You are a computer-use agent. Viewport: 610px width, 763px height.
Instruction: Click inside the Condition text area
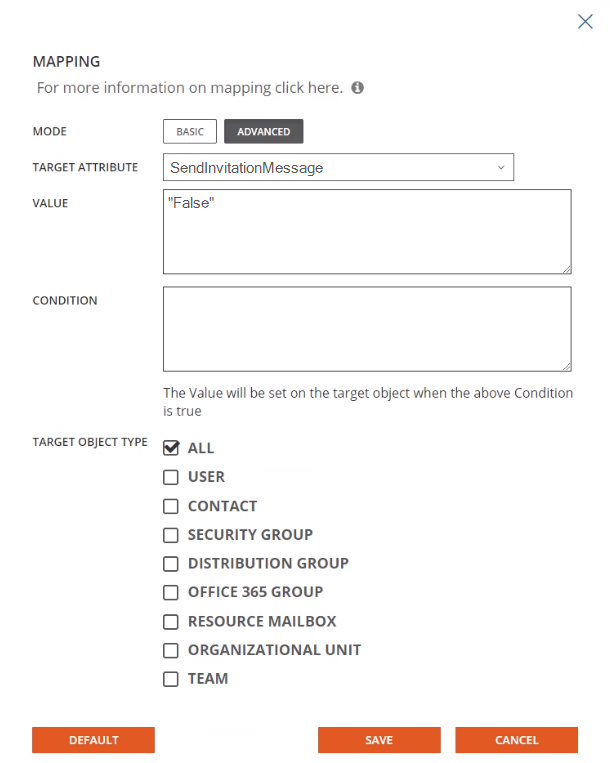pyautogui.click(x=367, y=329)
